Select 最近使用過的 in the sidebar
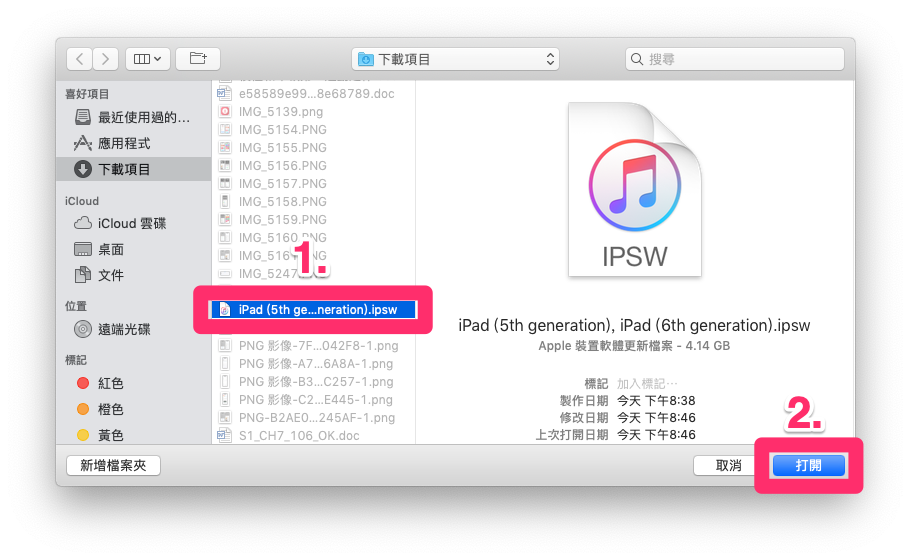Viewport: 911px width, 560px height. click(134, 117)
